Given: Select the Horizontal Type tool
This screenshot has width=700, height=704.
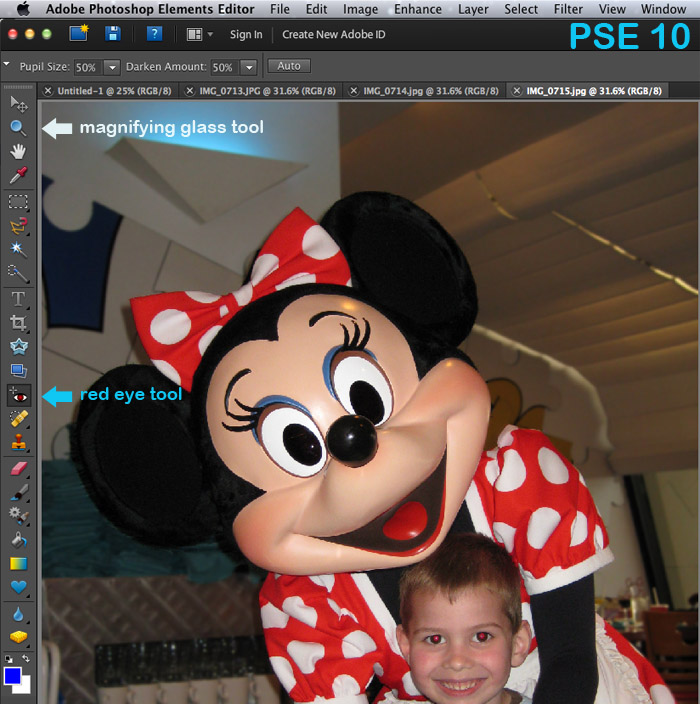Looking at the screenshot, I should [x=18, y=299].
